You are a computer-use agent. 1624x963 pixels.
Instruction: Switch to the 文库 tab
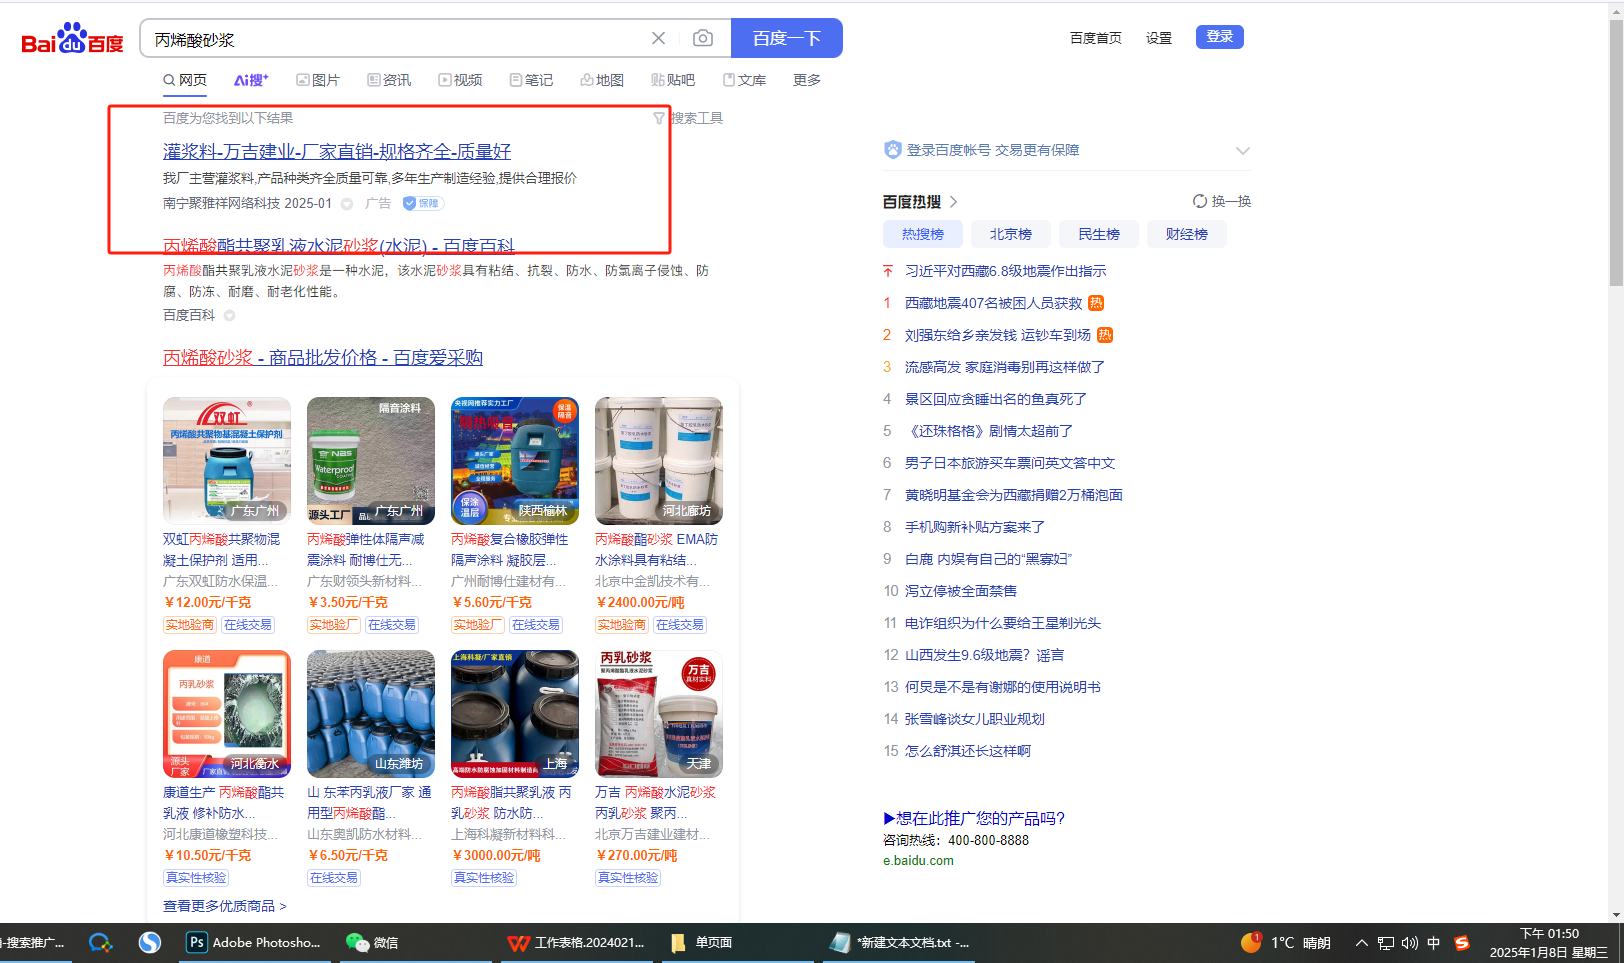[744, 80]
